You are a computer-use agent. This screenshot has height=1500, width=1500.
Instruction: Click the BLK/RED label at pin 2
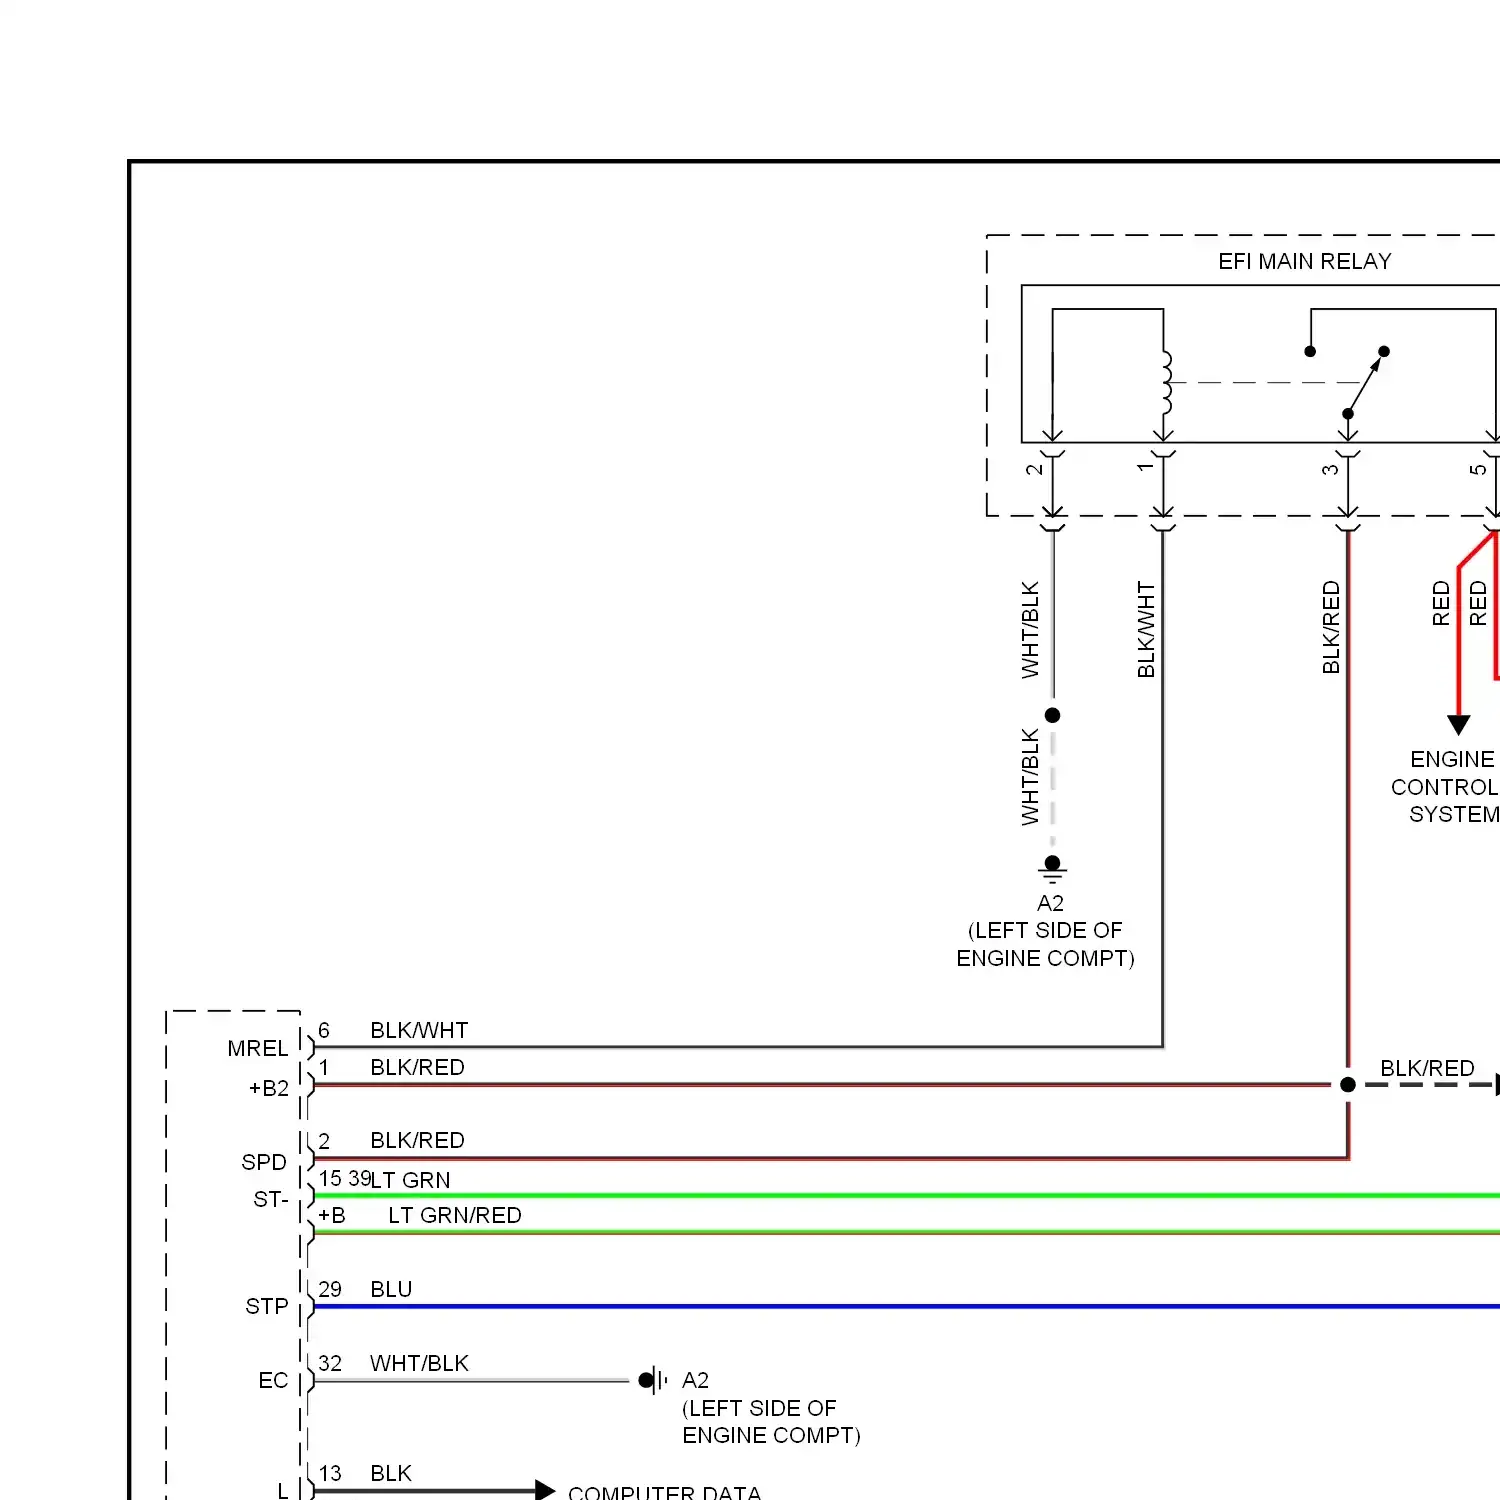(x=417, y=1140)
